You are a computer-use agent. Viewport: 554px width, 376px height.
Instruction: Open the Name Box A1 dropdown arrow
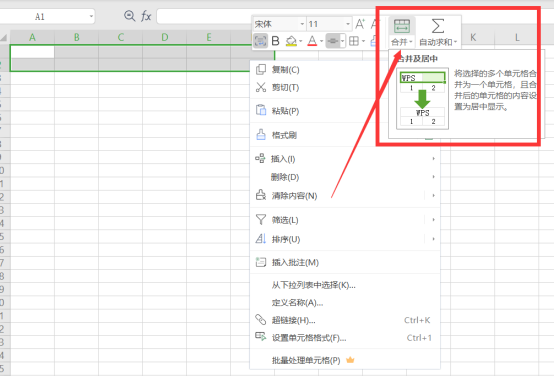(x=91, y=16)
